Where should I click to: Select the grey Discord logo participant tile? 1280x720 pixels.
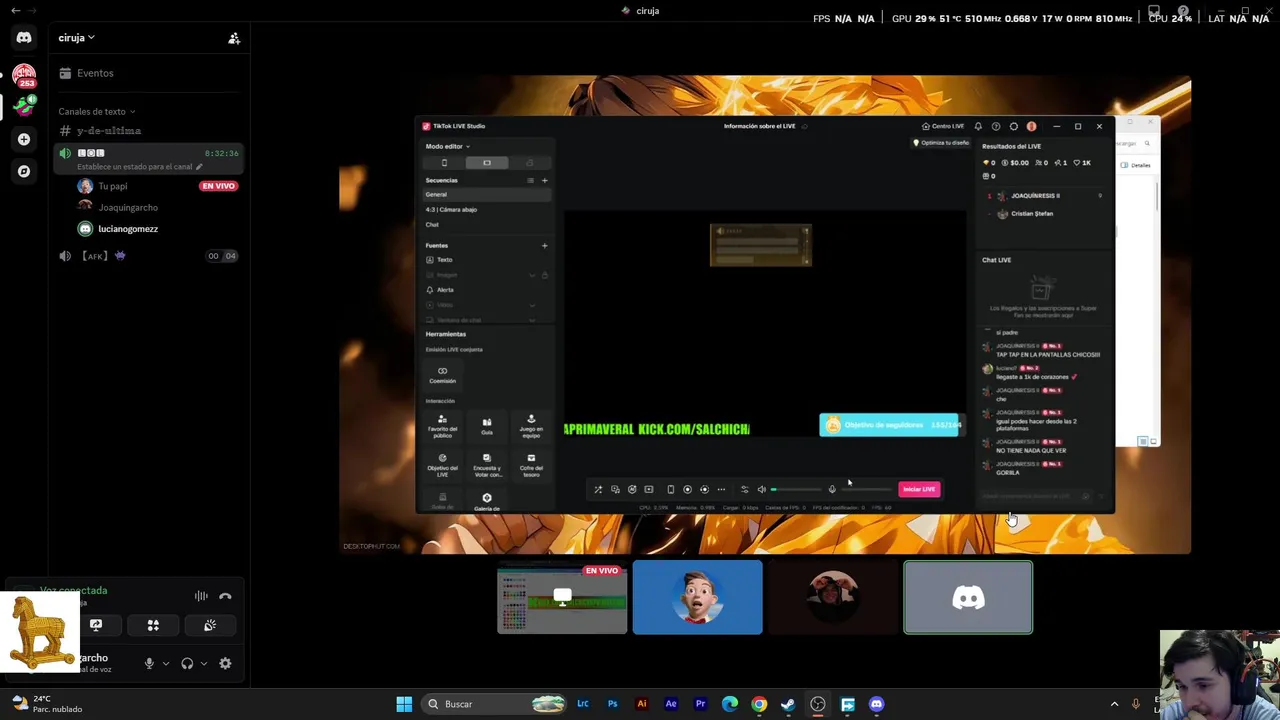968,598
